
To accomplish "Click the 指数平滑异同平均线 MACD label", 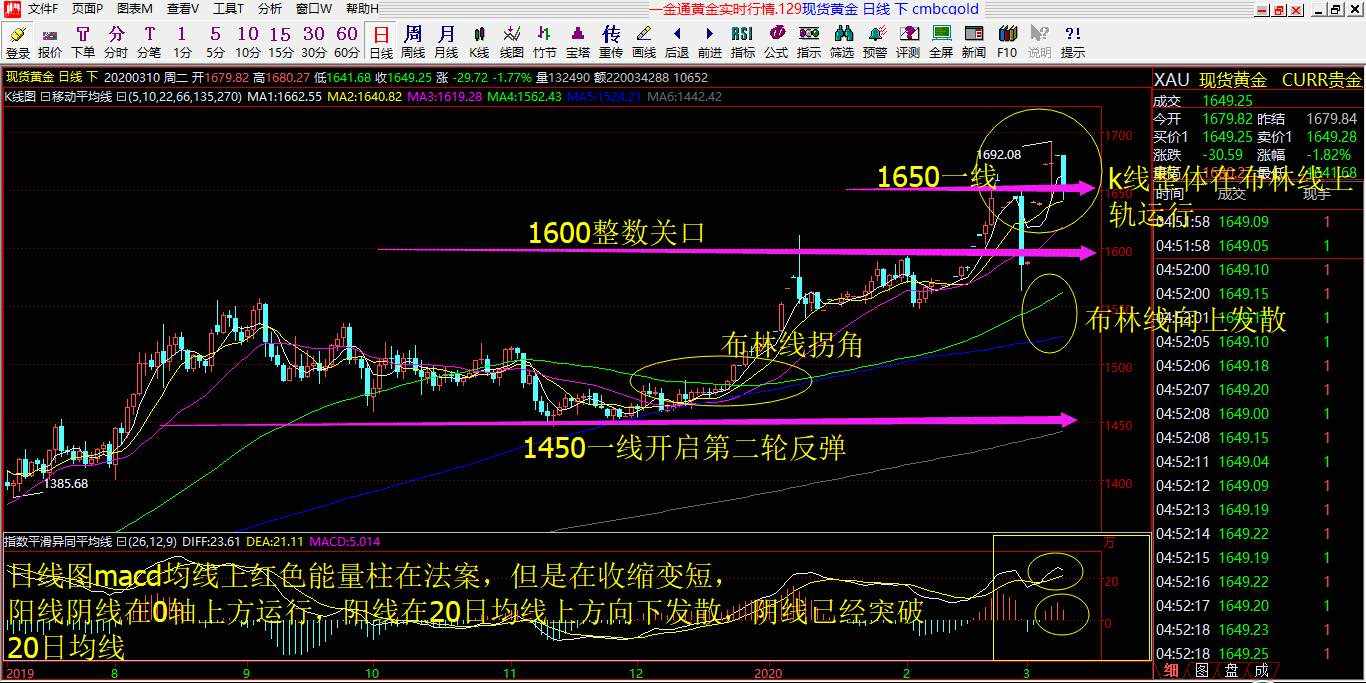I will 58,541.
